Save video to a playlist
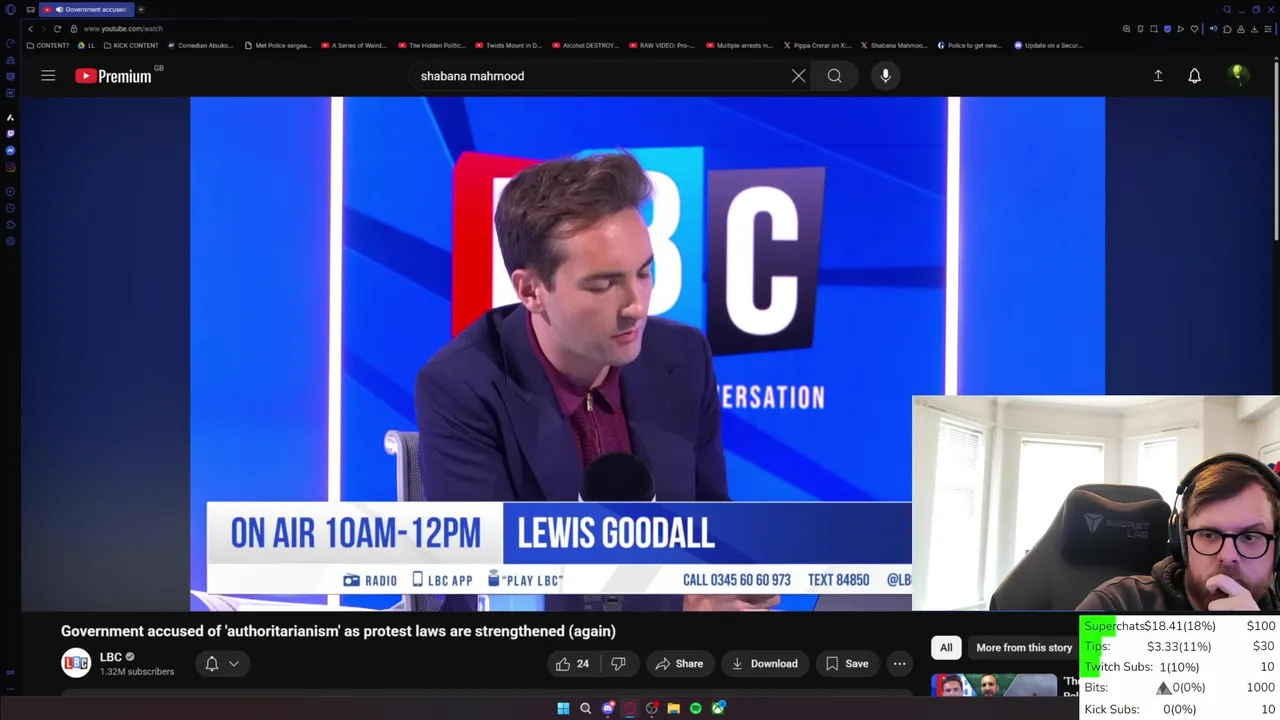Image resolution: width=1280 pixels, height=720 pixels. click(847, 664)
